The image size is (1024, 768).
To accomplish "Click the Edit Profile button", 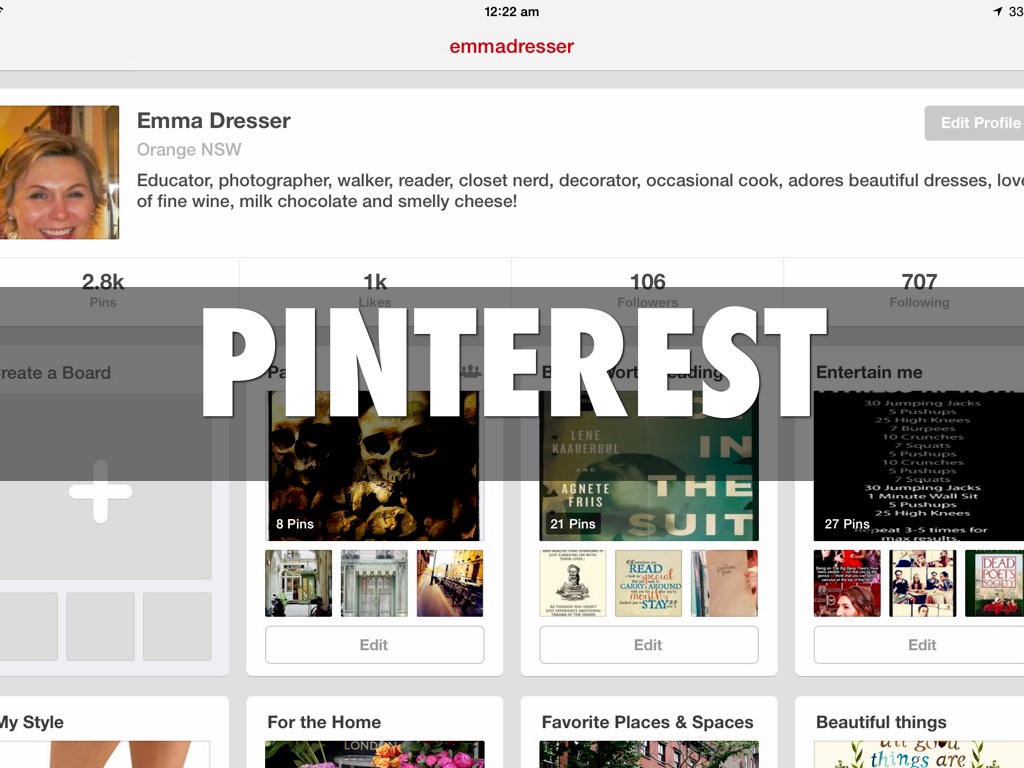I will tap(974, 123).
